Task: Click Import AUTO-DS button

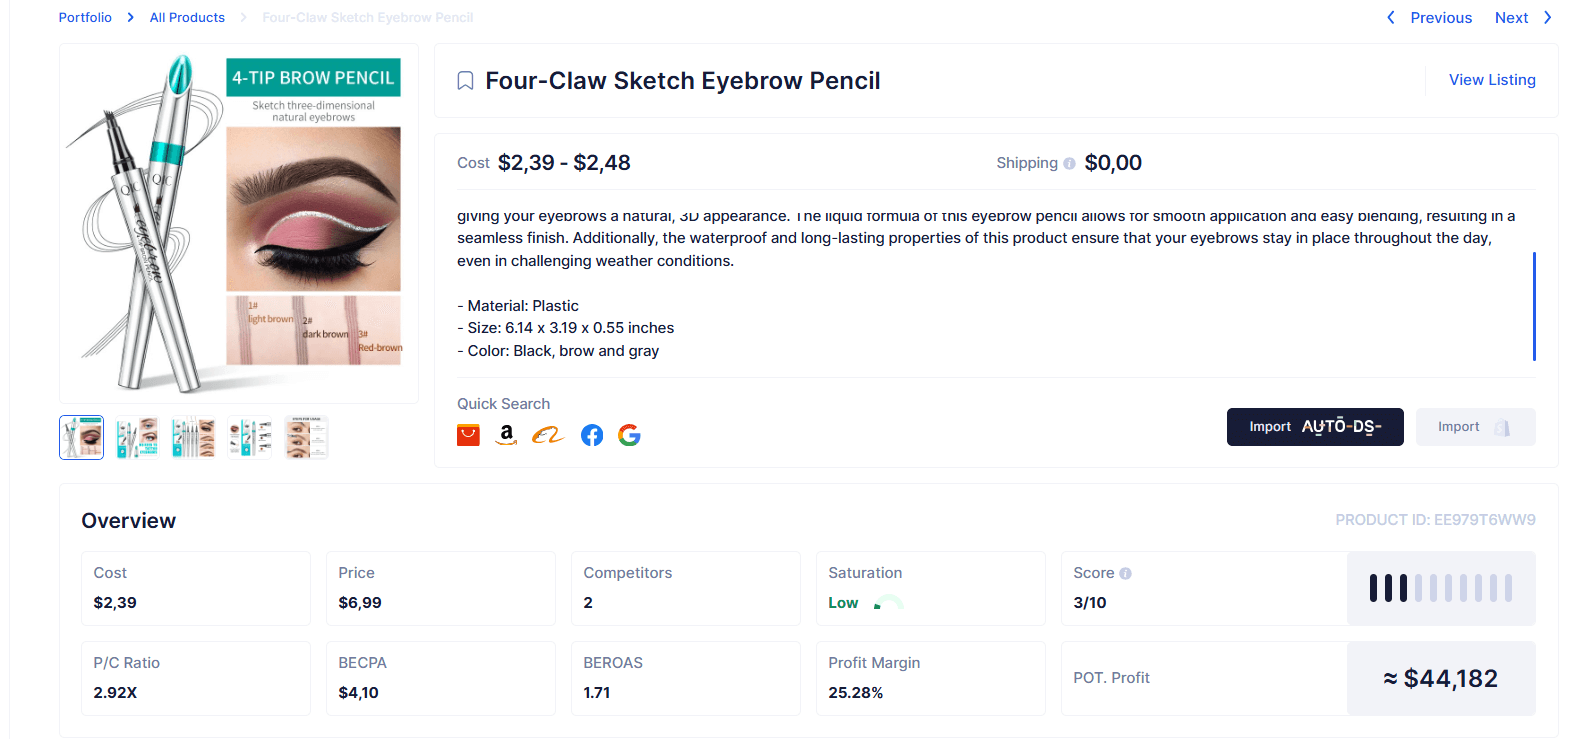Action: click(1315, 427)
